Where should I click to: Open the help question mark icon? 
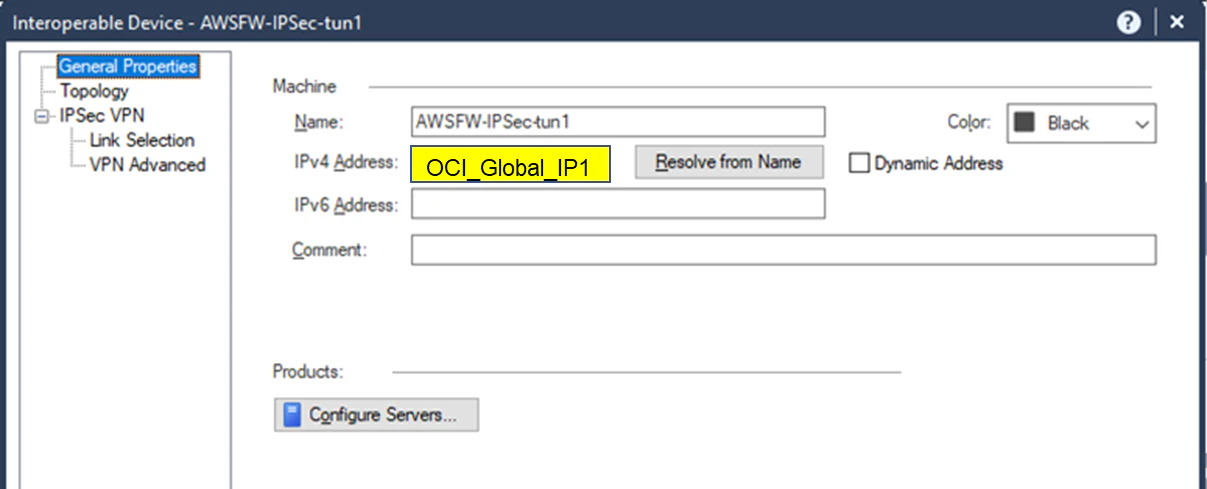1128,22
